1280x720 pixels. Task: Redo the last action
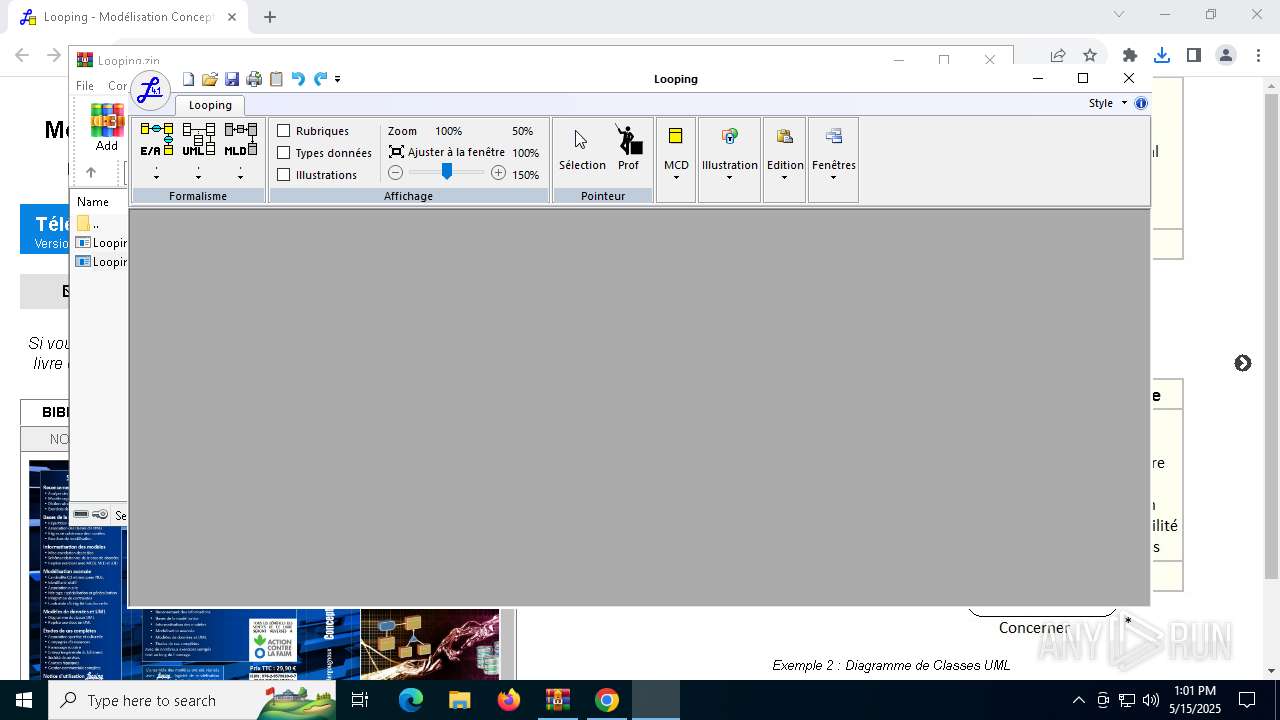320,79
